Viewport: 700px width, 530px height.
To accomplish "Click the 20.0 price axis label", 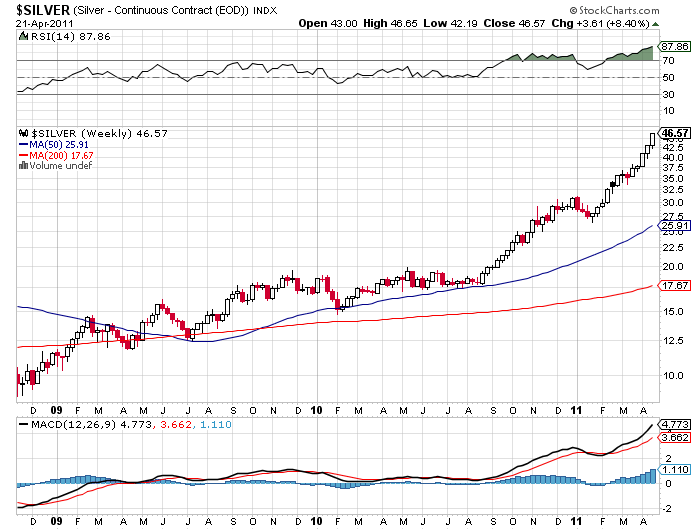I will click(x=673, y=267).
